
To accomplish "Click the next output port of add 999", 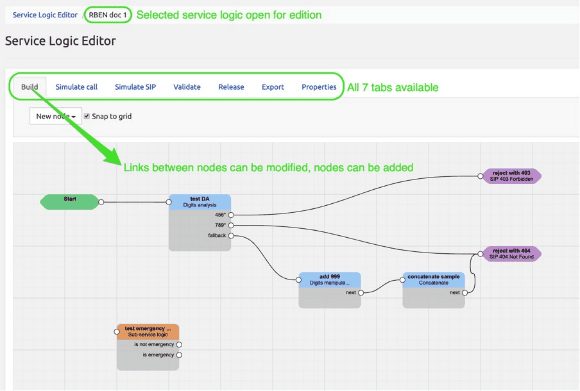I will 361,293.
